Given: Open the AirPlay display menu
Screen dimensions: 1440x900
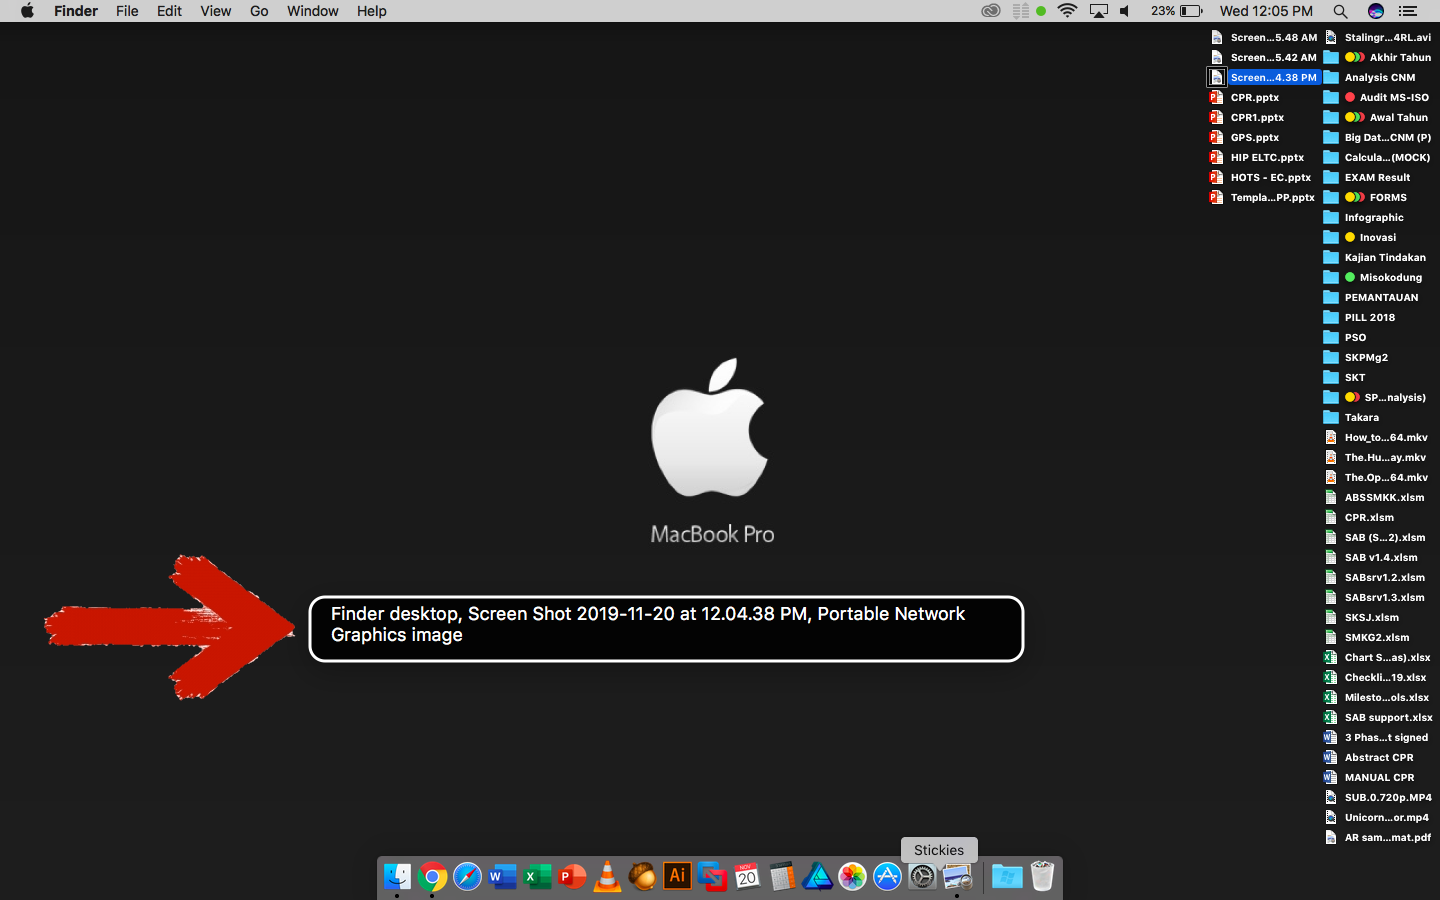Looking at the screenshot, I should pyautogui.click(x=1099, y=11).
